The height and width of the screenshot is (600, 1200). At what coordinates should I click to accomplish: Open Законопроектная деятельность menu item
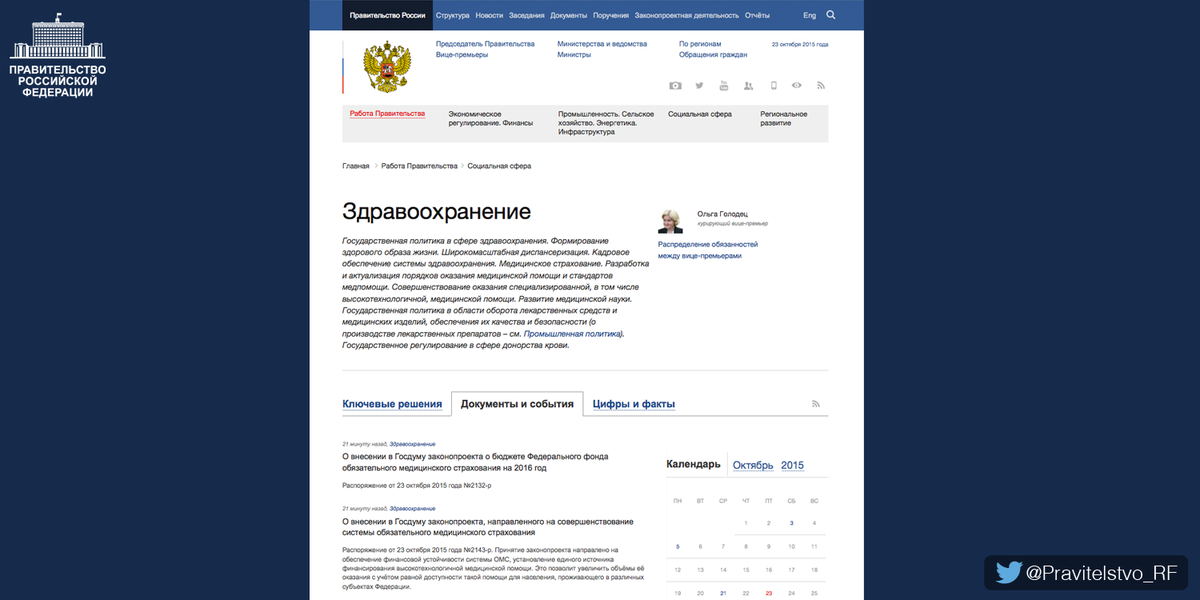[687, 15]
